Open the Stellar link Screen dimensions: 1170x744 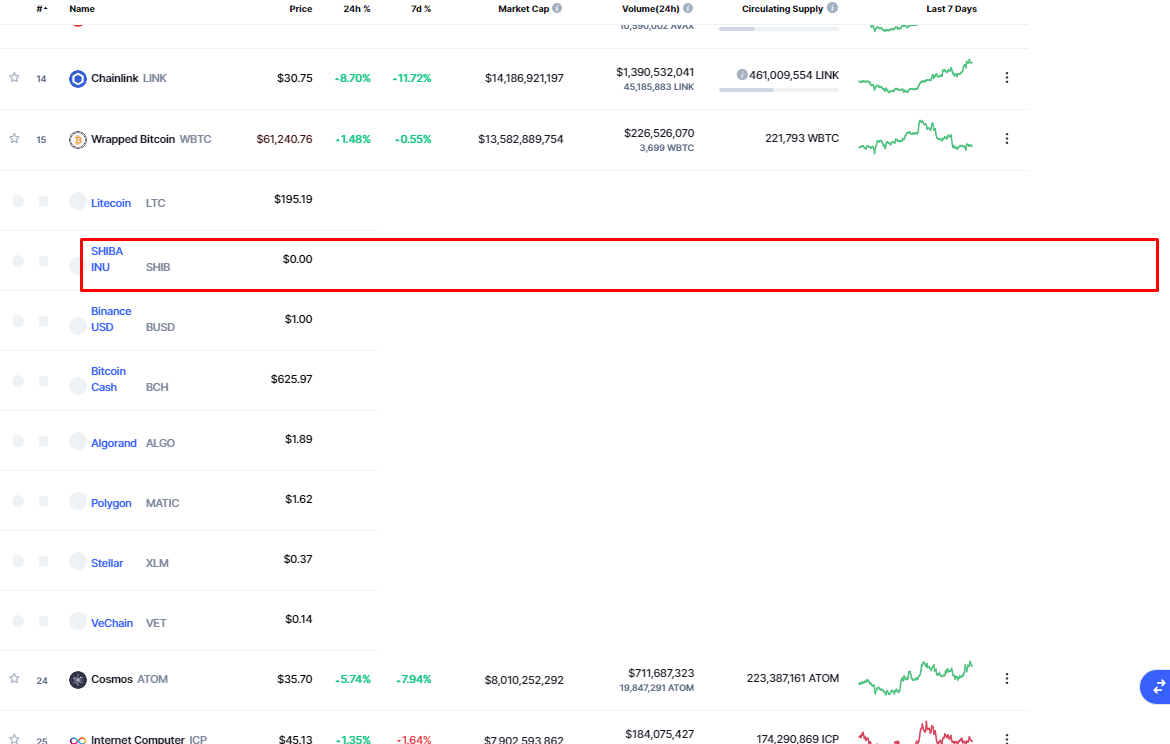click(107, 563)
